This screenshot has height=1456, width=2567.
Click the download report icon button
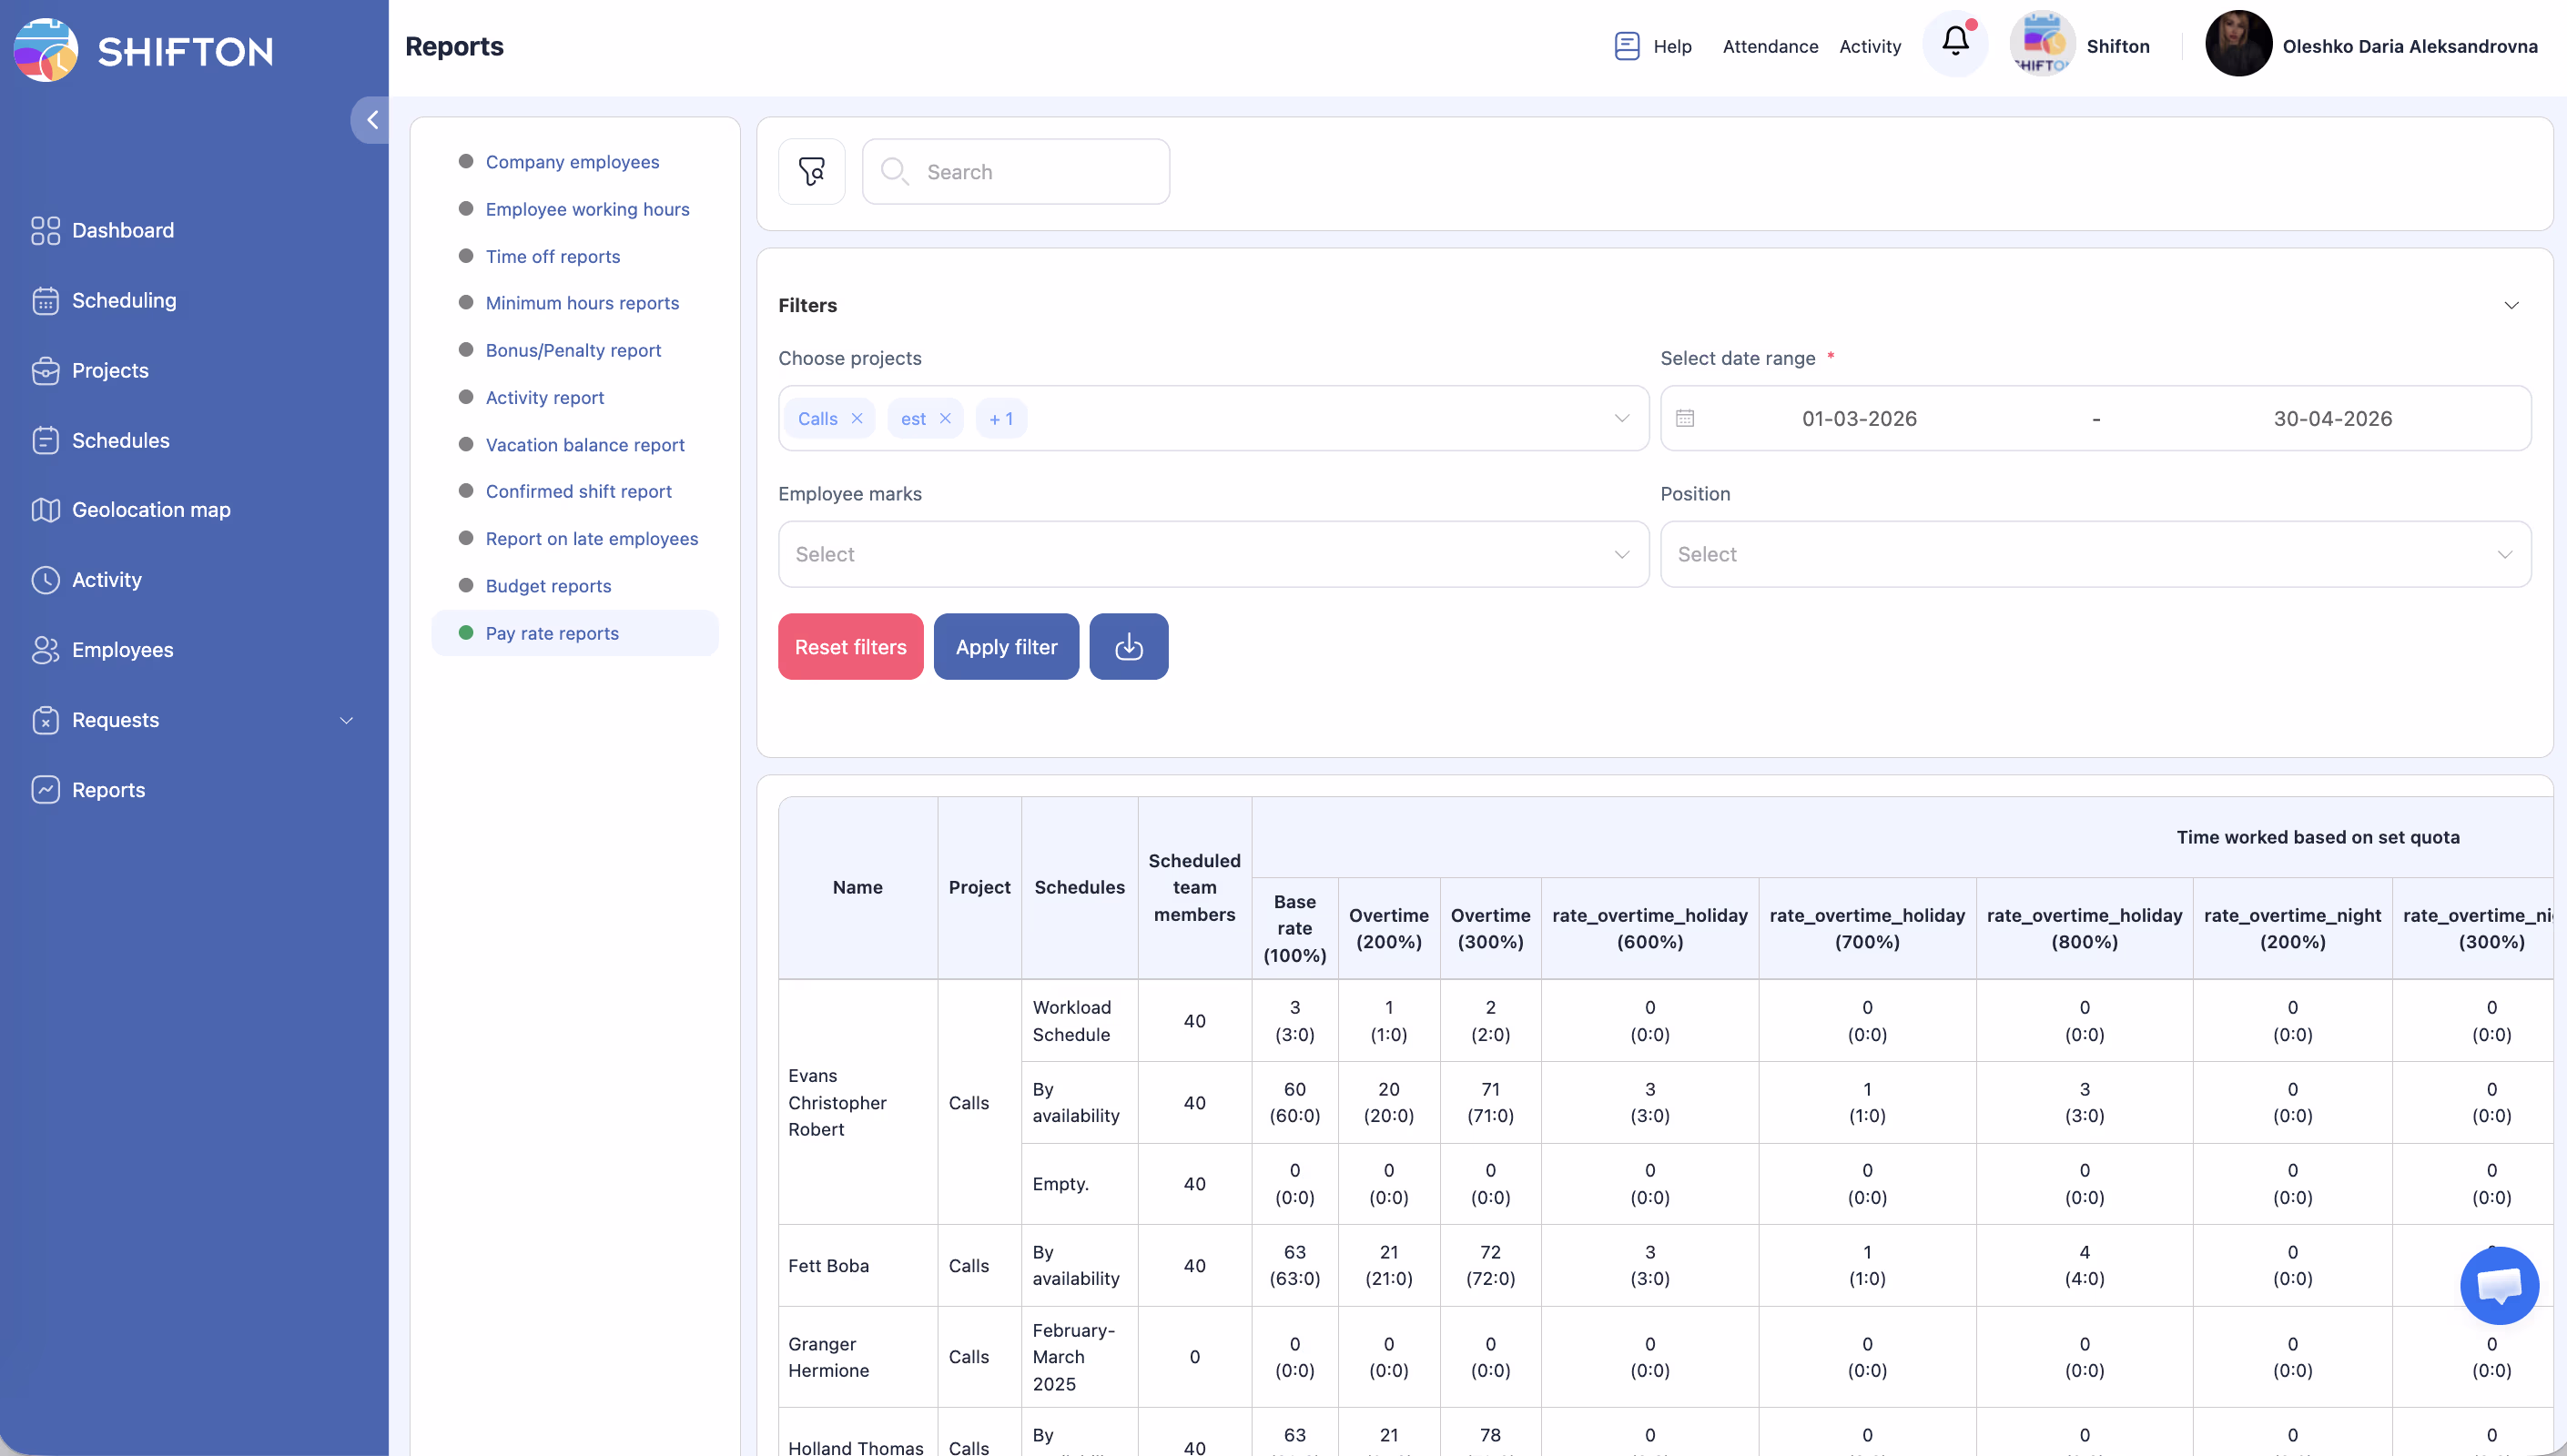tap(1128, 647)
